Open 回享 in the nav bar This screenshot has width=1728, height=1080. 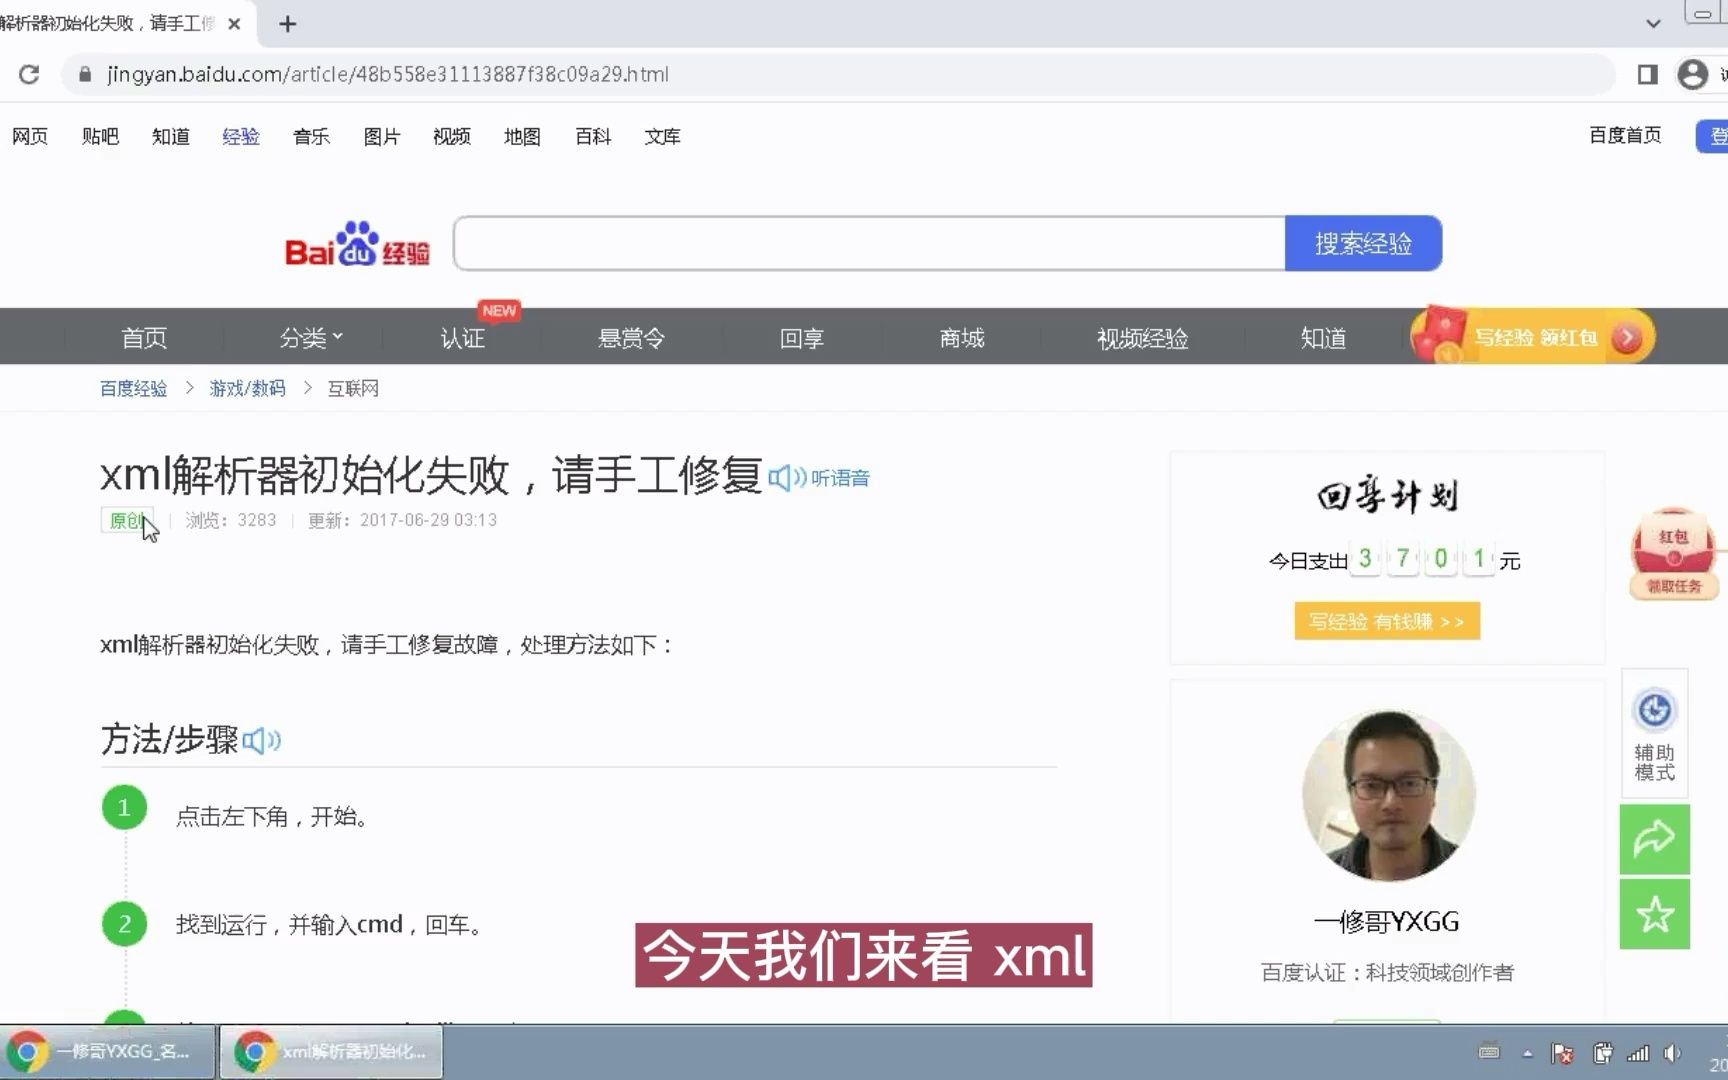[x=801, y=338]
